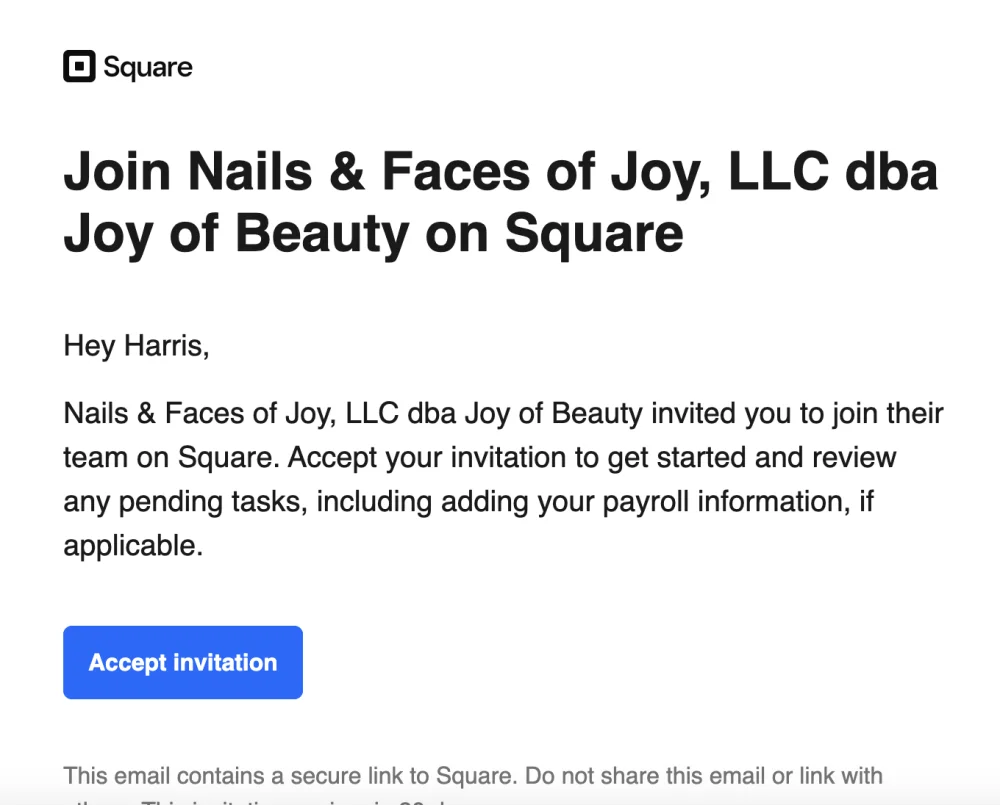
Task: Click the Square wordmark beside the logo
Action: click(148, 68)
